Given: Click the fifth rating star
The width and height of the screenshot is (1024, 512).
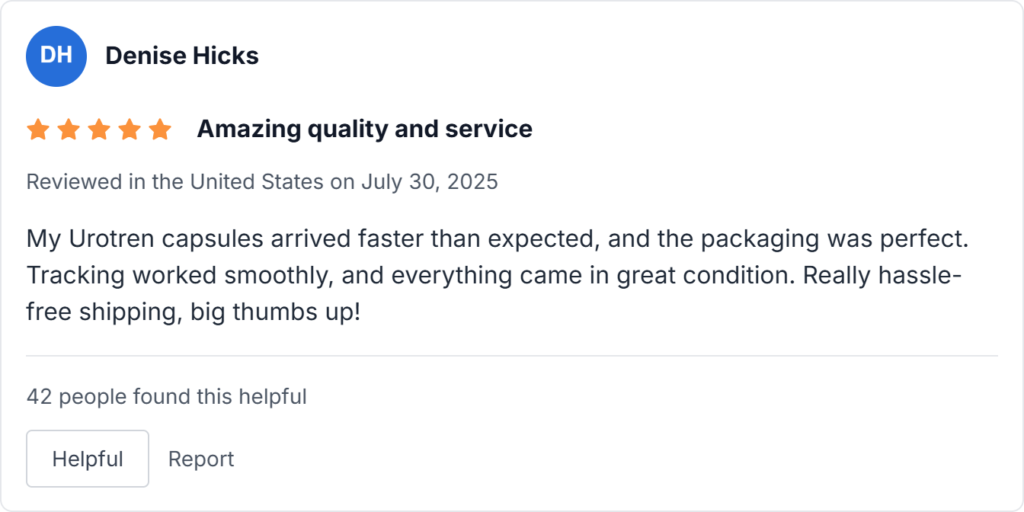Looking at the screenshot, I should tap(160, 129).
